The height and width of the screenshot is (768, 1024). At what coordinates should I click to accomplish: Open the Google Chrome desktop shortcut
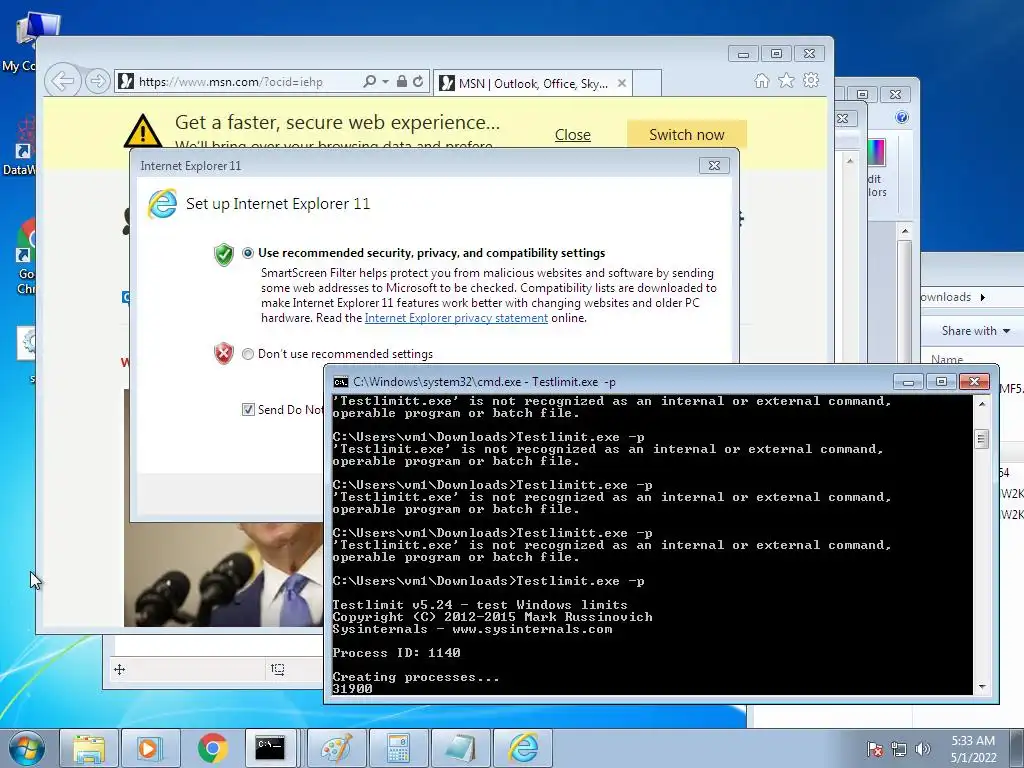[x=26, y=257]
